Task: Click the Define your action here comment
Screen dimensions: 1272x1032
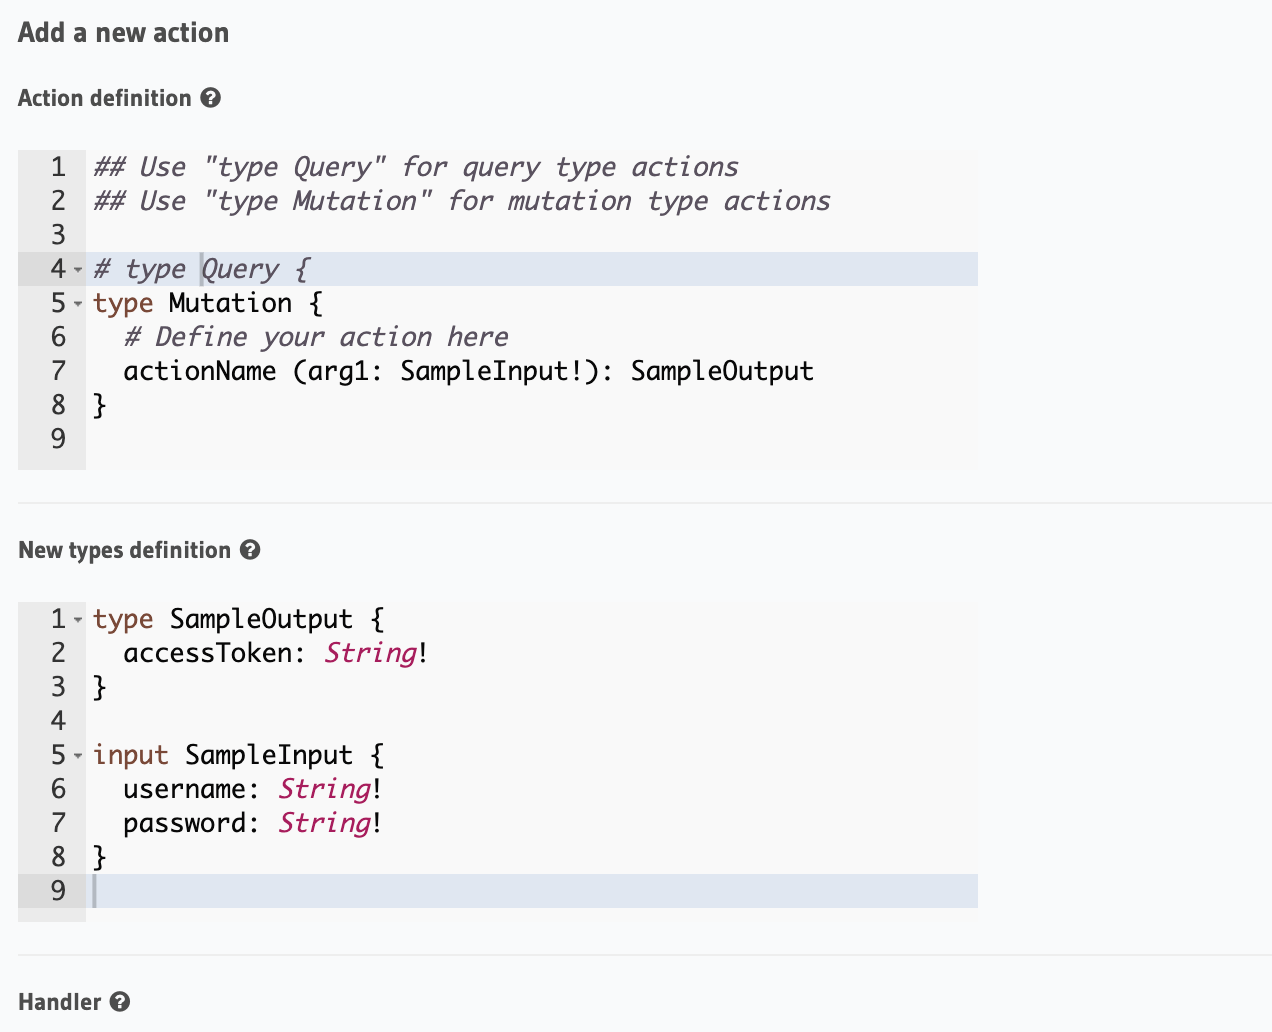Action: point(315,336)
